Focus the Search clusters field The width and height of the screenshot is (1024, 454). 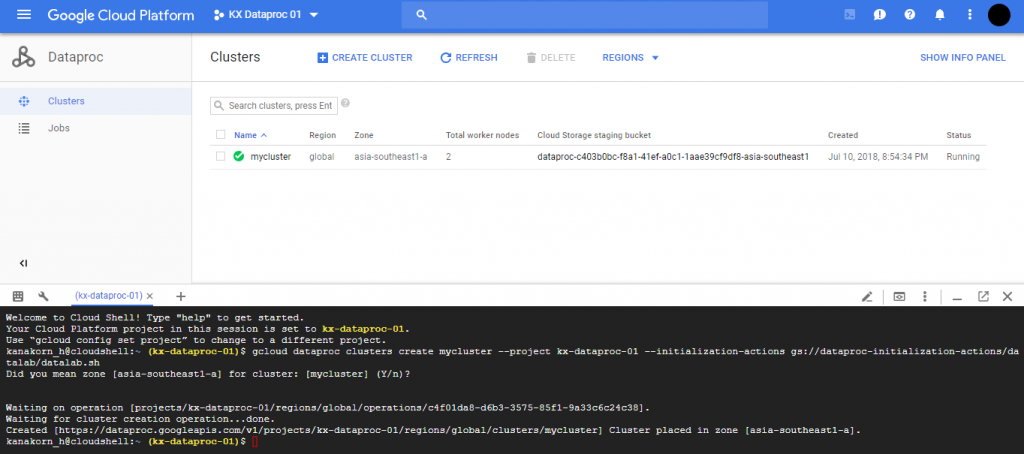pos(274,106)
